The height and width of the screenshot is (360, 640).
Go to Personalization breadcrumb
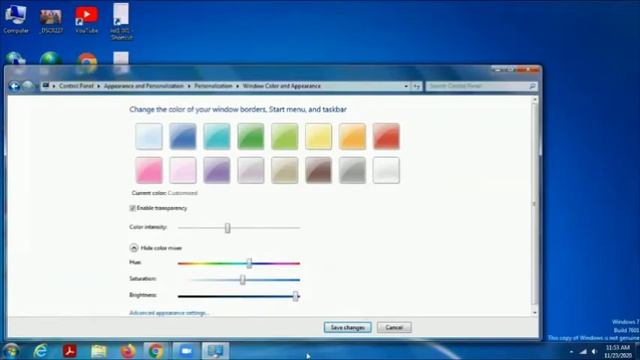[x=213, y=86]
